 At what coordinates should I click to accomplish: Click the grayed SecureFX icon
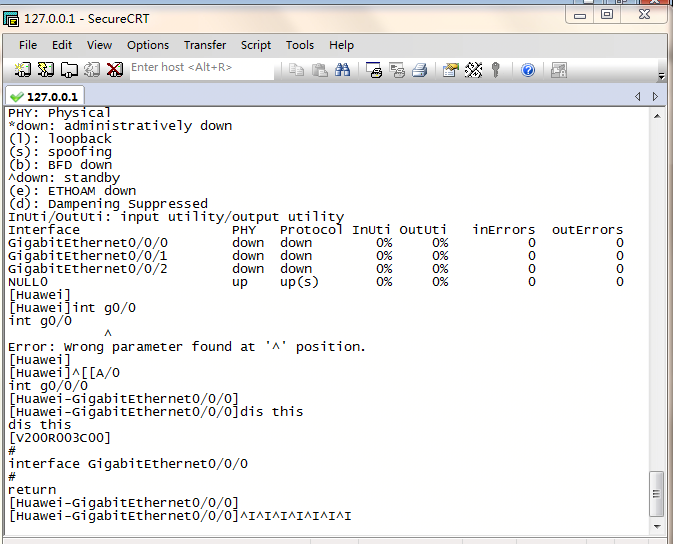point(559,70)
